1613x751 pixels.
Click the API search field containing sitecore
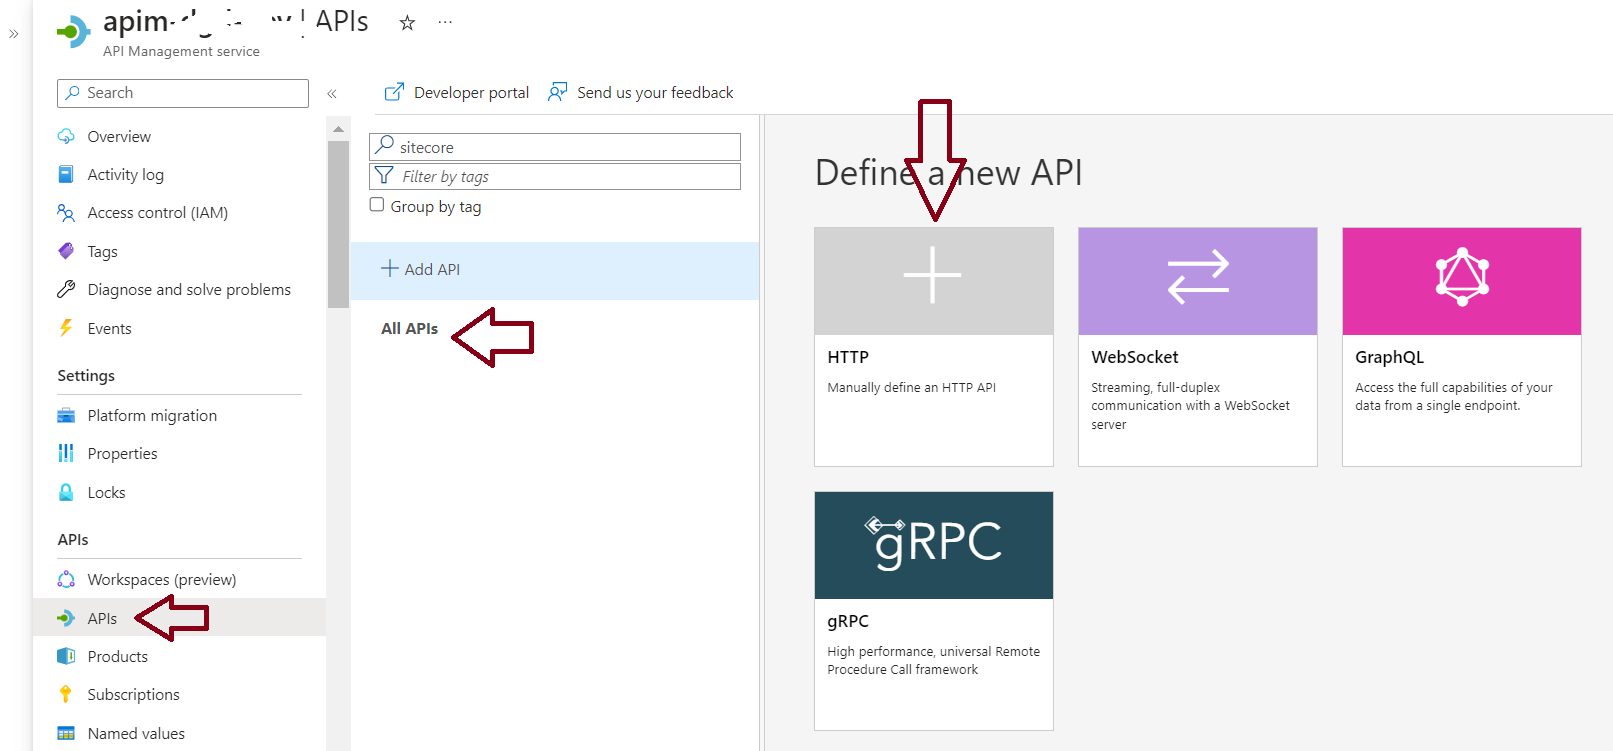tap(555, 147)
